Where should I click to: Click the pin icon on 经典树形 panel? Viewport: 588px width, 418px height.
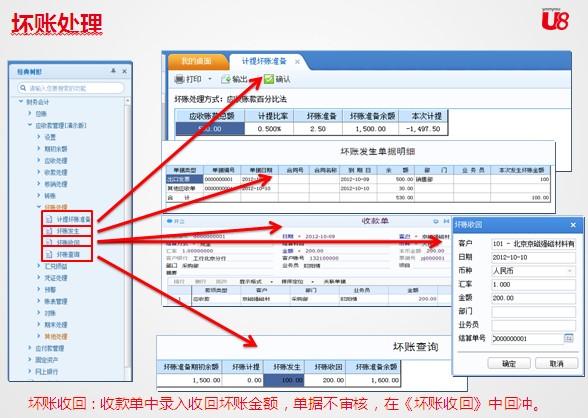point(113,71)
